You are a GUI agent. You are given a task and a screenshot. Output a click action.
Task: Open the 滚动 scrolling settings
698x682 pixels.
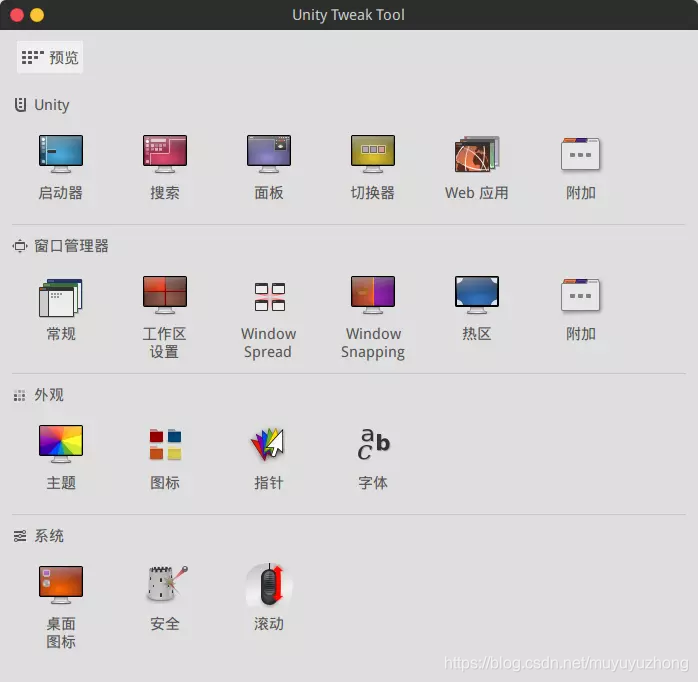click(269, 598)
